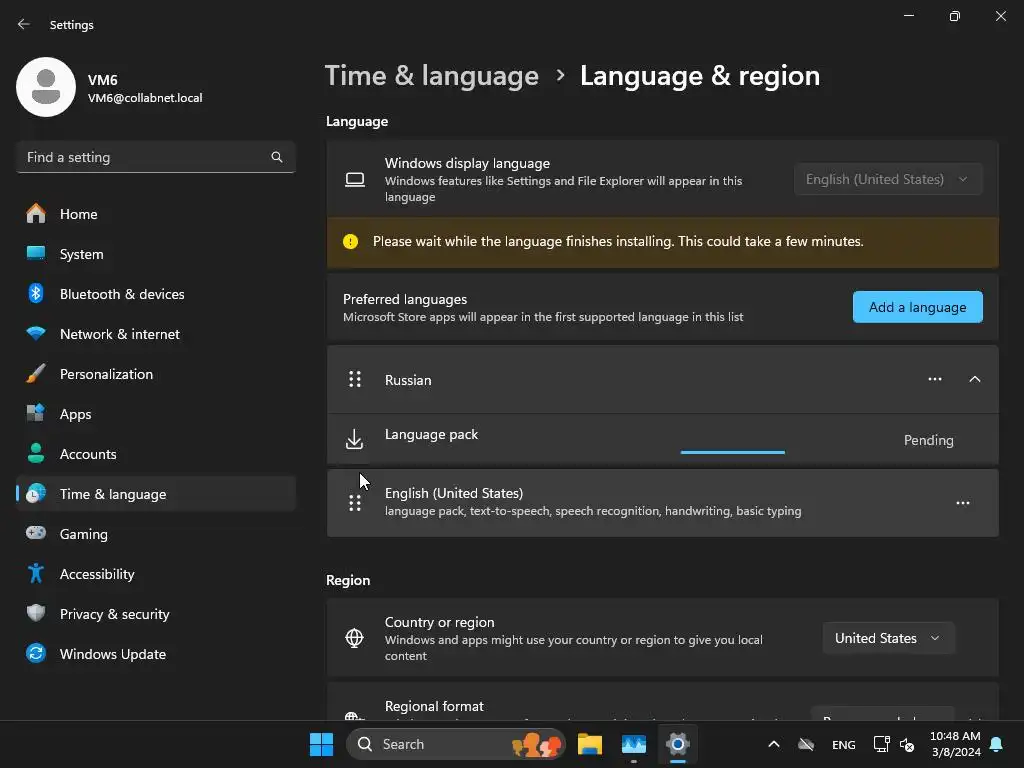Image resolution: width=1024 pixels, height=768 pixels.
Task: Open Home in the sidebar
Action: 155,214
